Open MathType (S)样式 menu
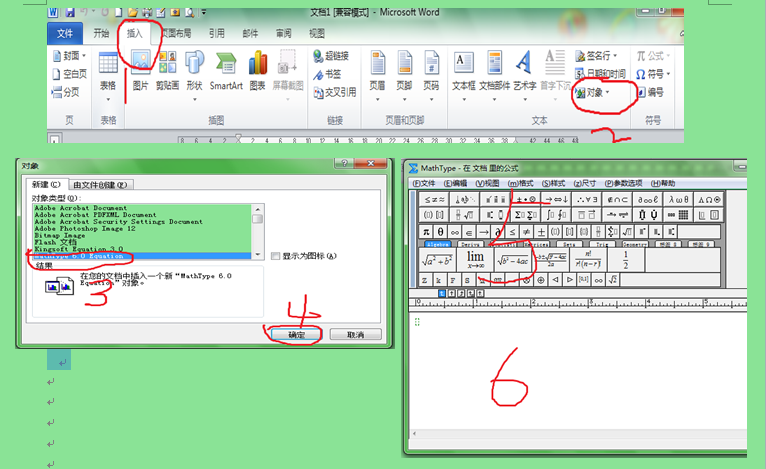766x469 pixels. (x=553, y=183)
